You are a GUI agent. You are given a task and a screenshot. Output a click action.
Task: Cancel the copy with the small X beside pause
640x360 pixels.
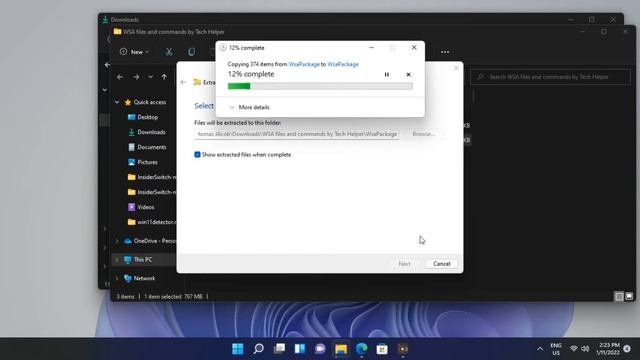coord(408,75)
